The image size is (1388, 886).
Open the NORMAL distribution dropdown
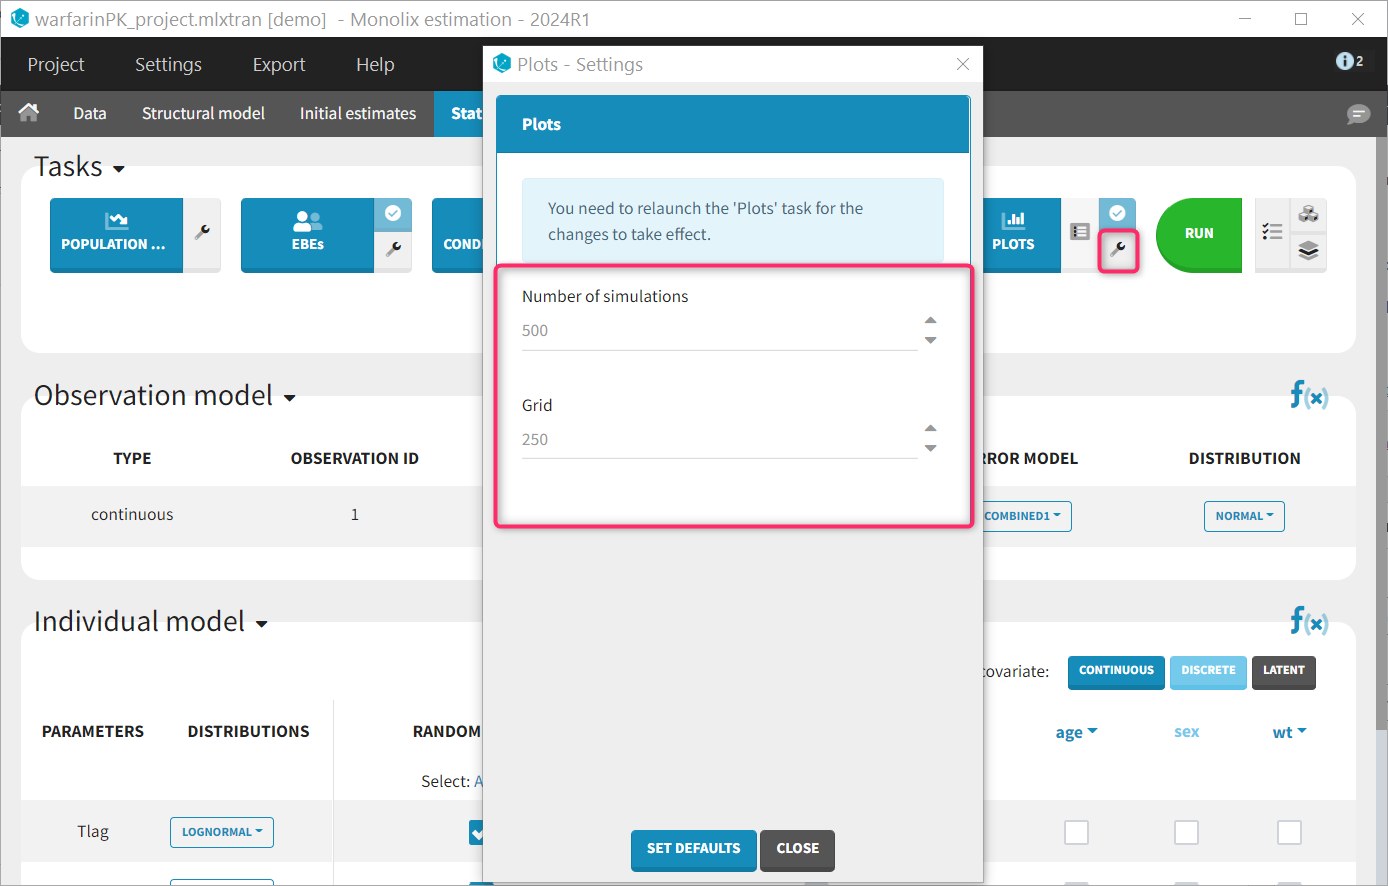click(1244, 516)
